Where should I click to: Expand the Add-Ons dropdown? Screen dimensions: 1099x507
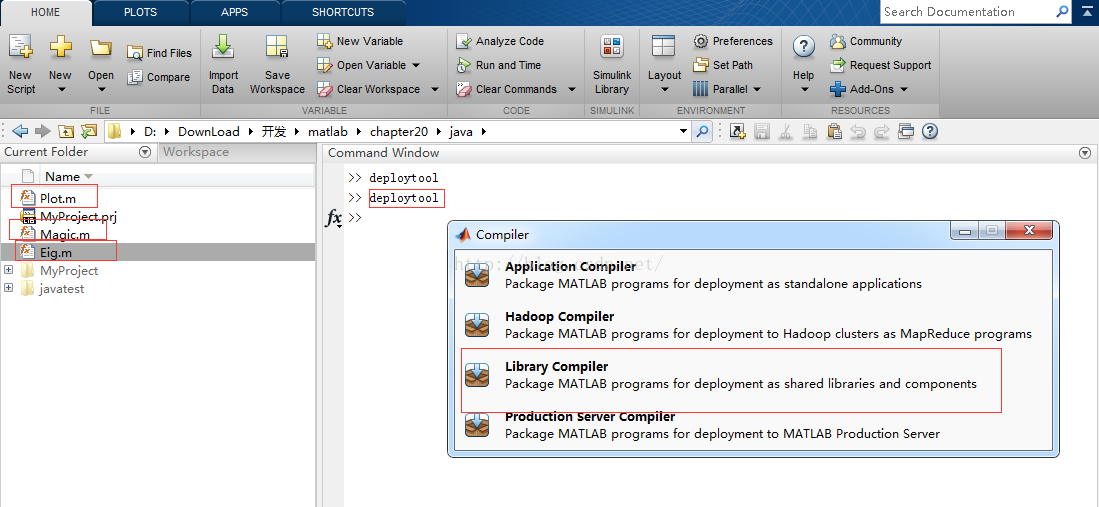coord(903,89)
